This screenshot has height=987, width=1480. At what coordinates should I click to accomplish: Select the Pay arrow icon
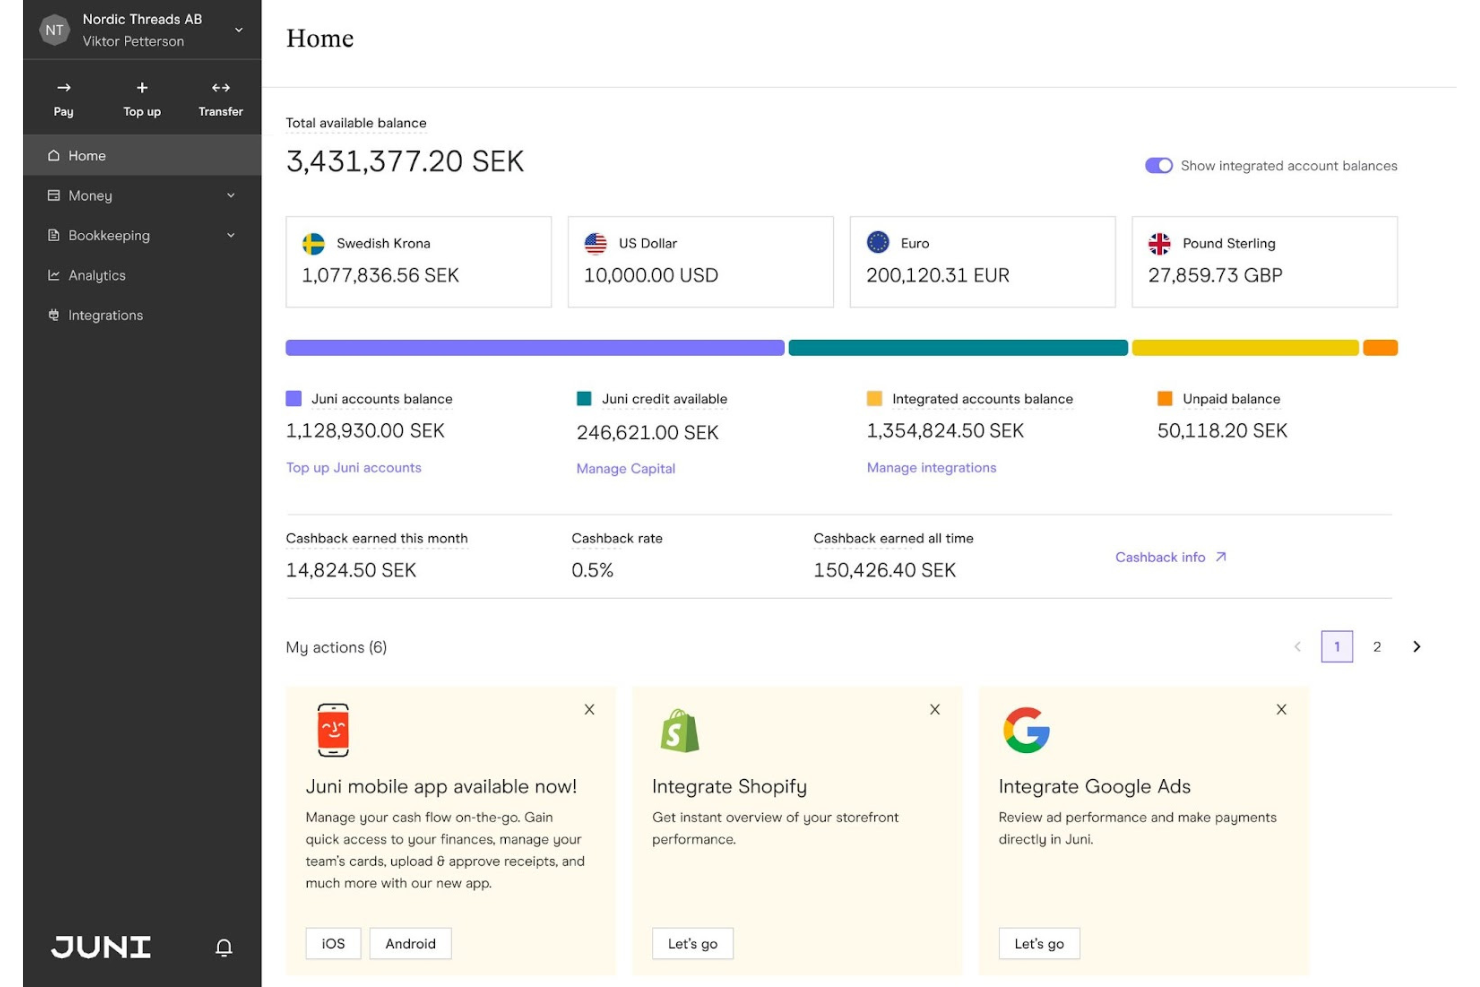[63, 87]
